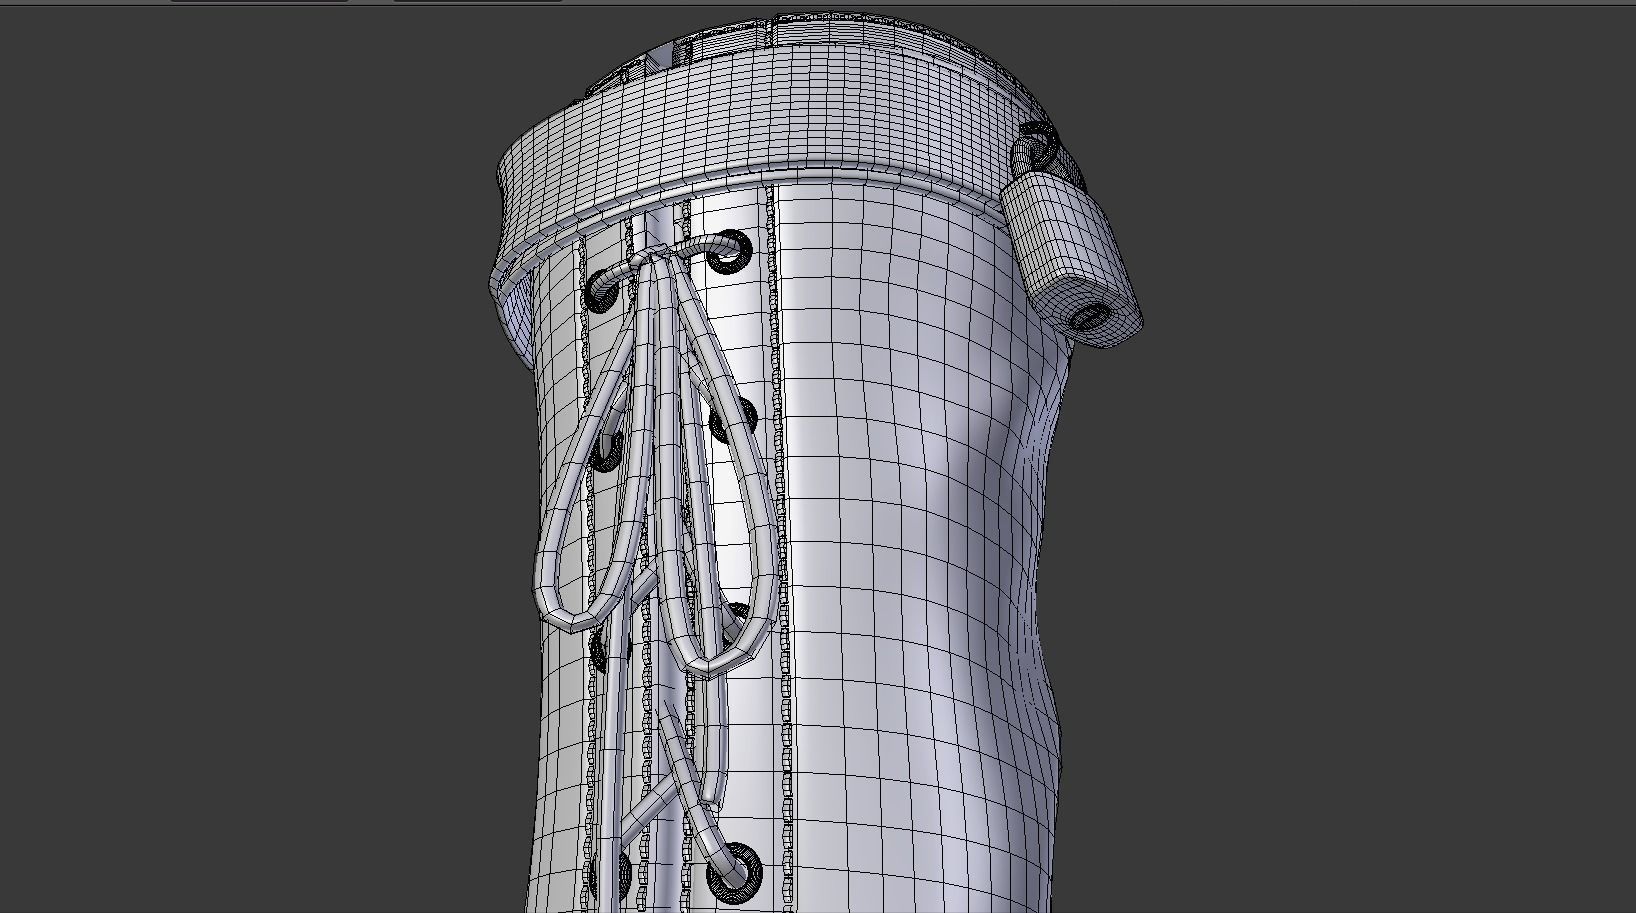
Task: Select the padlock body mesh
Action: click(1071, 260)
